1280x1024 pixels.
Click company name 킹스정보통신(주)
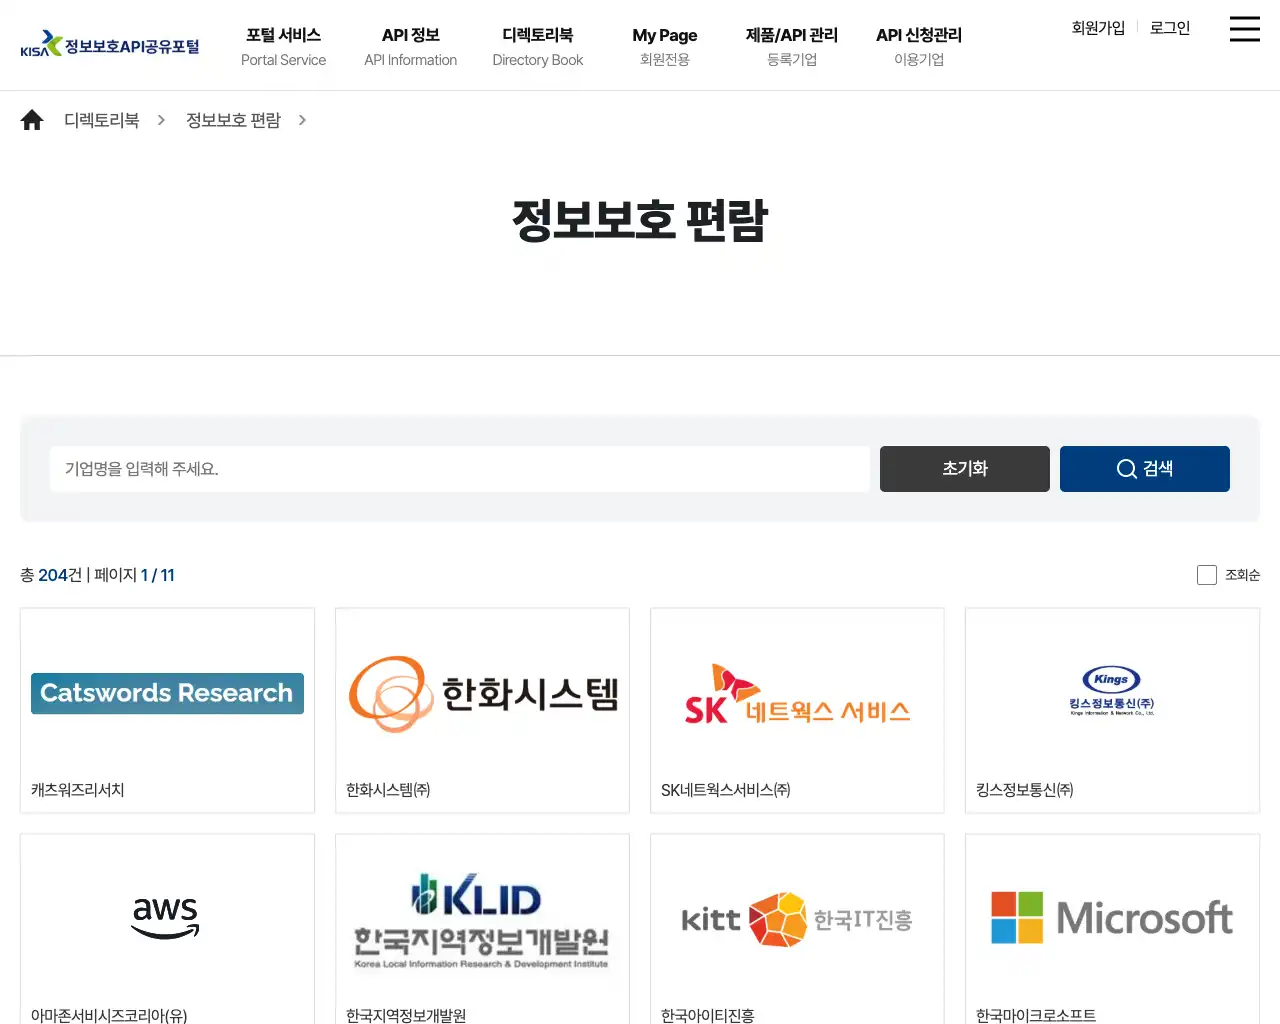coord(1025,790)
